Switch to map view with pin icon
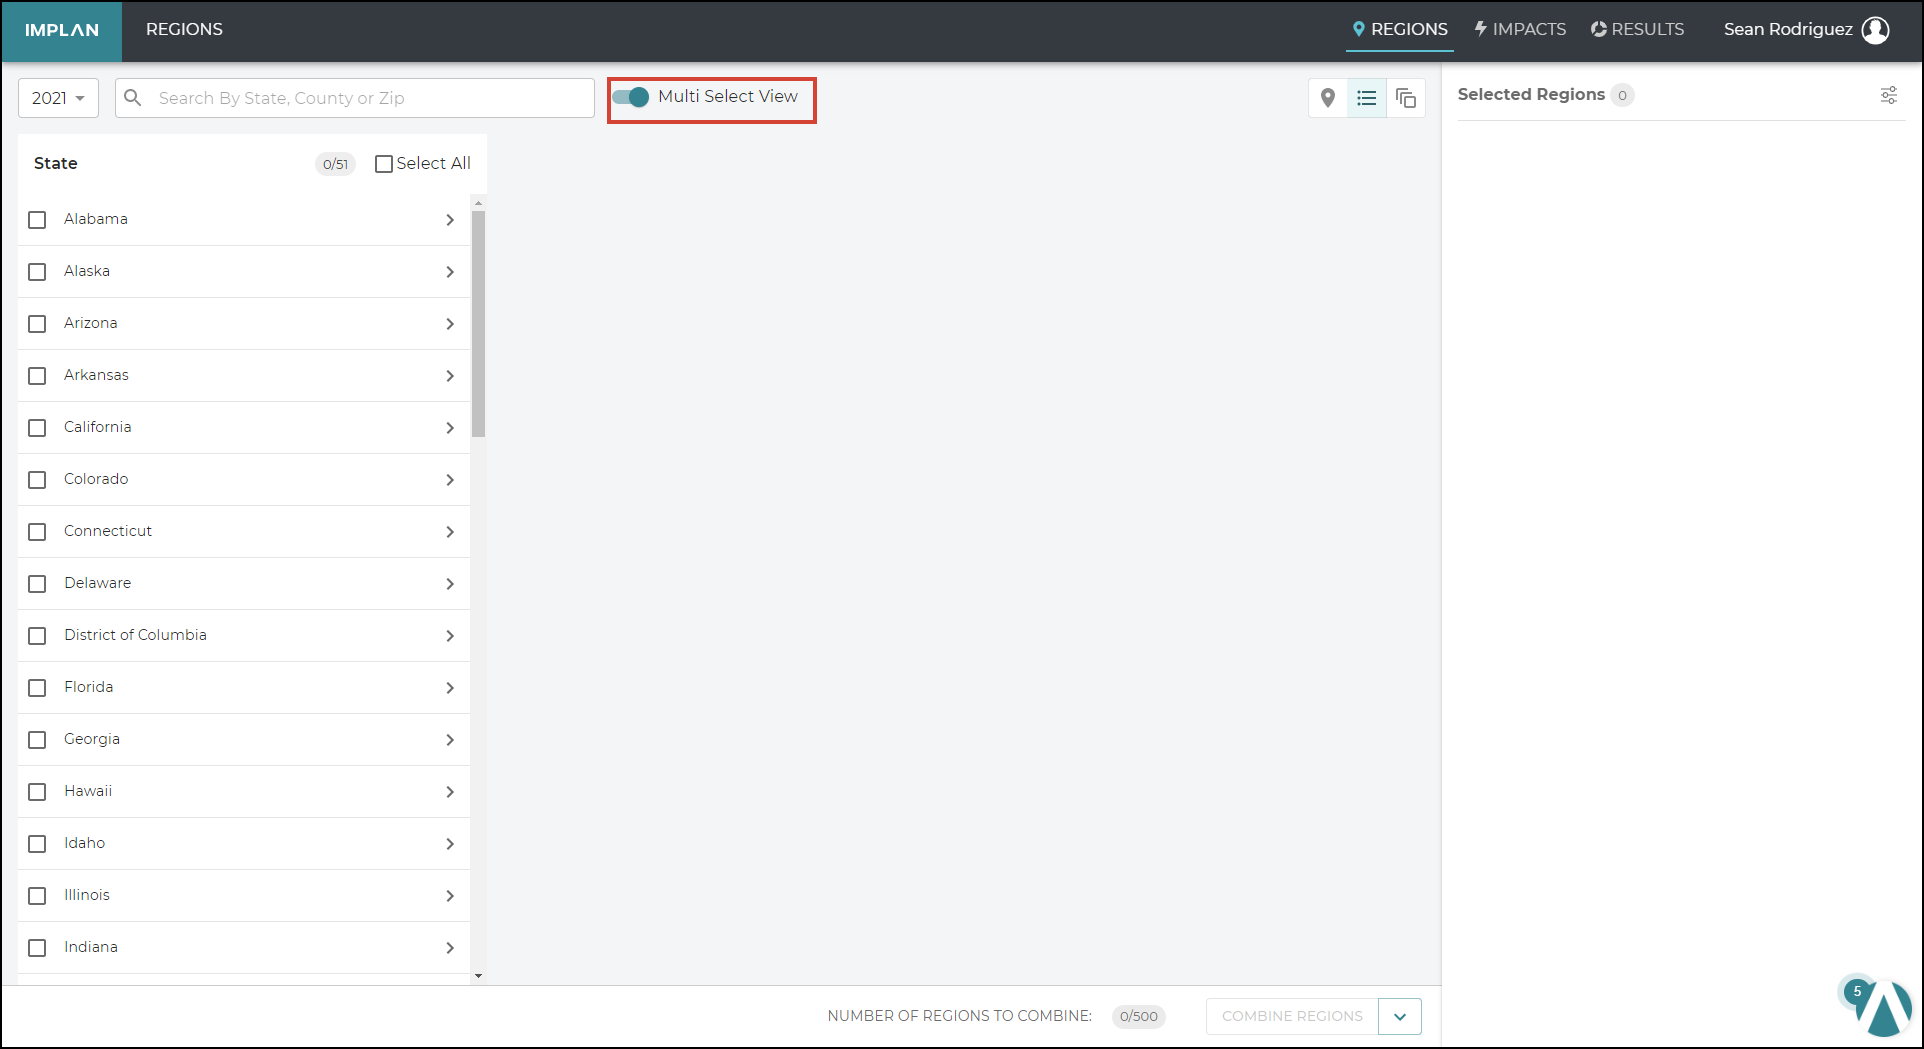This screenshot has width=1924, height=1049. pyautogui.click(x=1328, y=98)
